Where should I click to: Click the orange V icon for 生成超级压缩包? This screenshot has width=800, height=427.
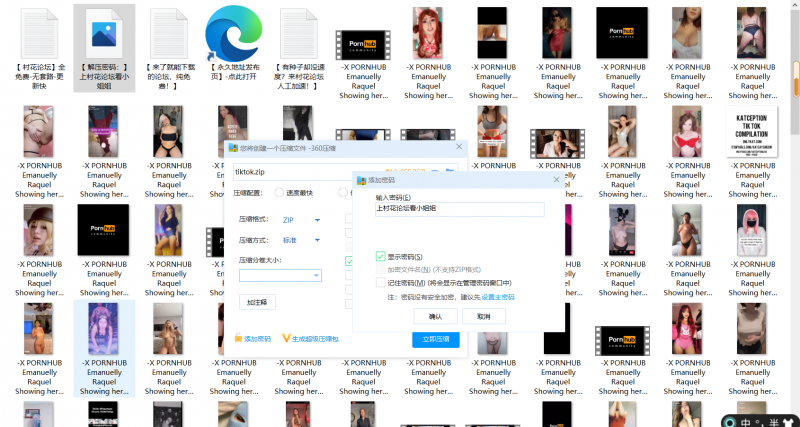coord(286,339)
